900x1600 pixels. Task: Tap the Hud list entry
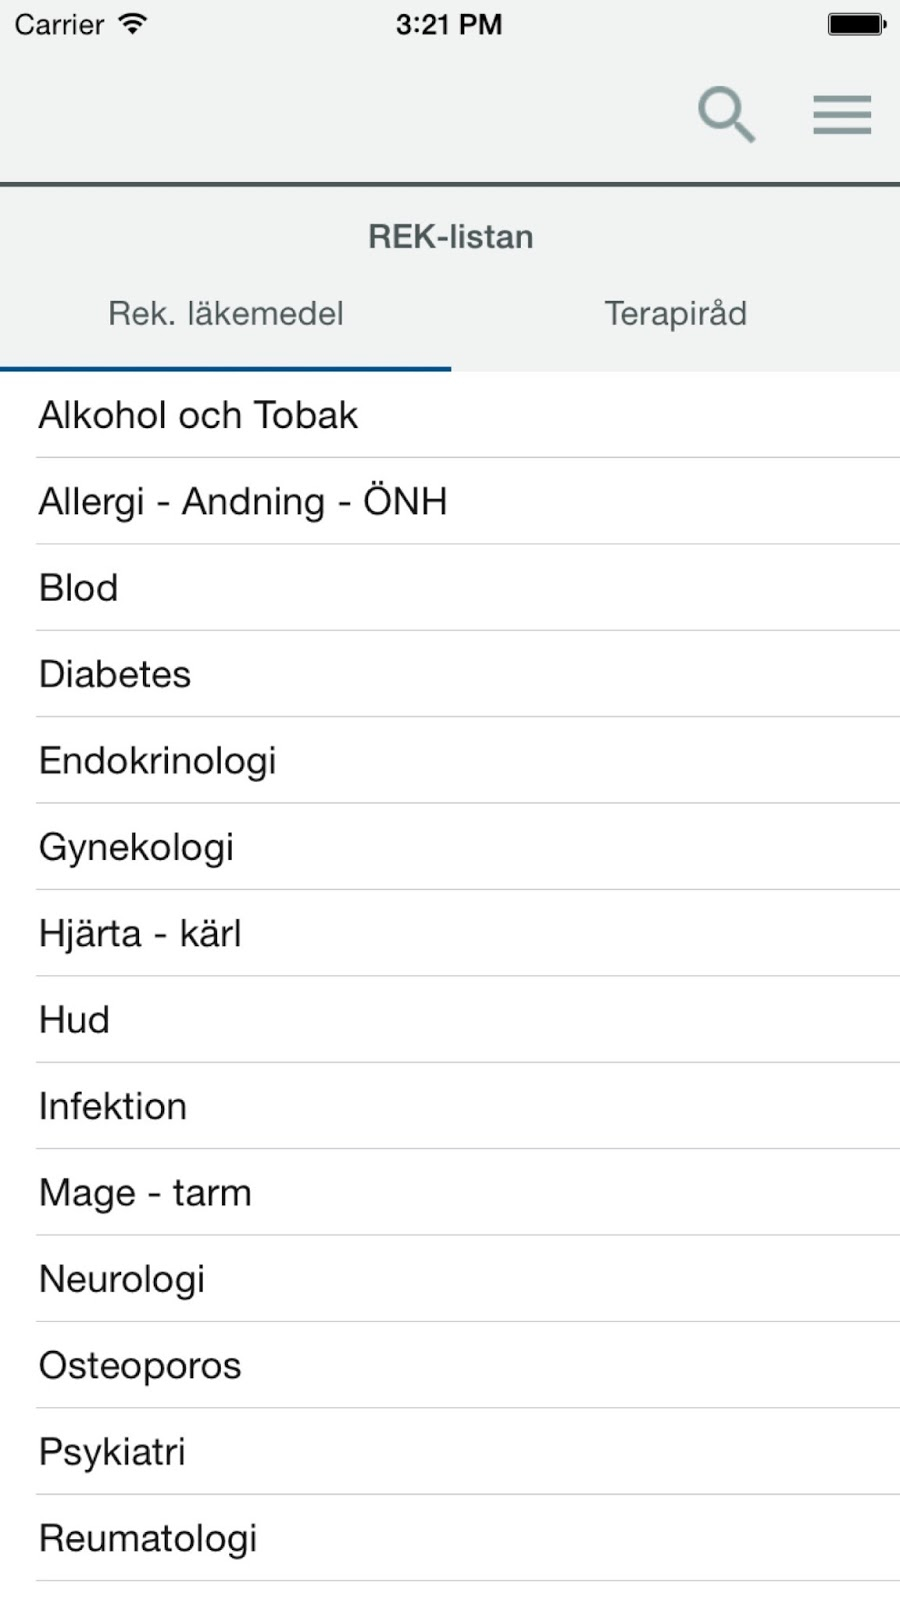click(x=450, y=1019)
